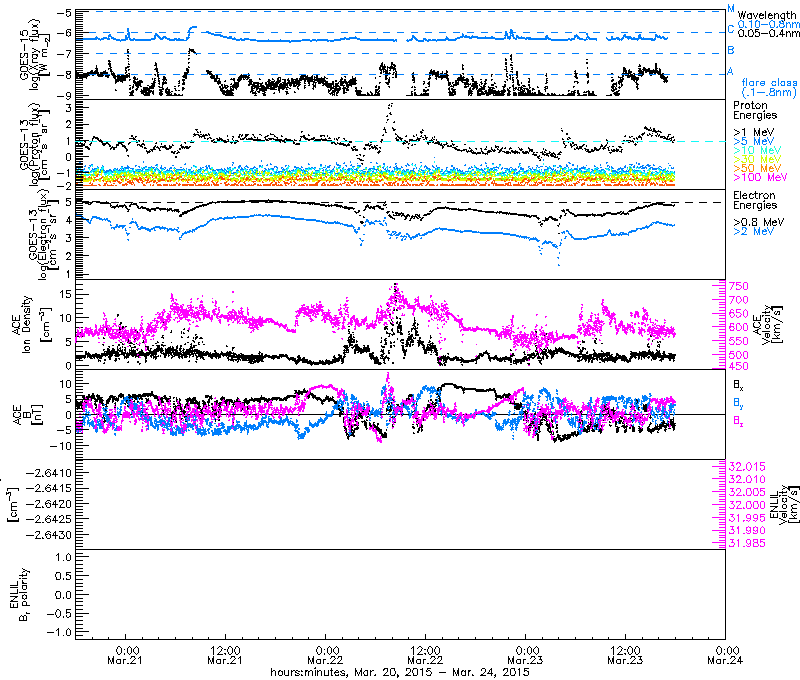Click the '>5 MeV' proton energy legend label
Image resolution: width=800 pixels, height=680 pixels.
click(x=754, y=141)
